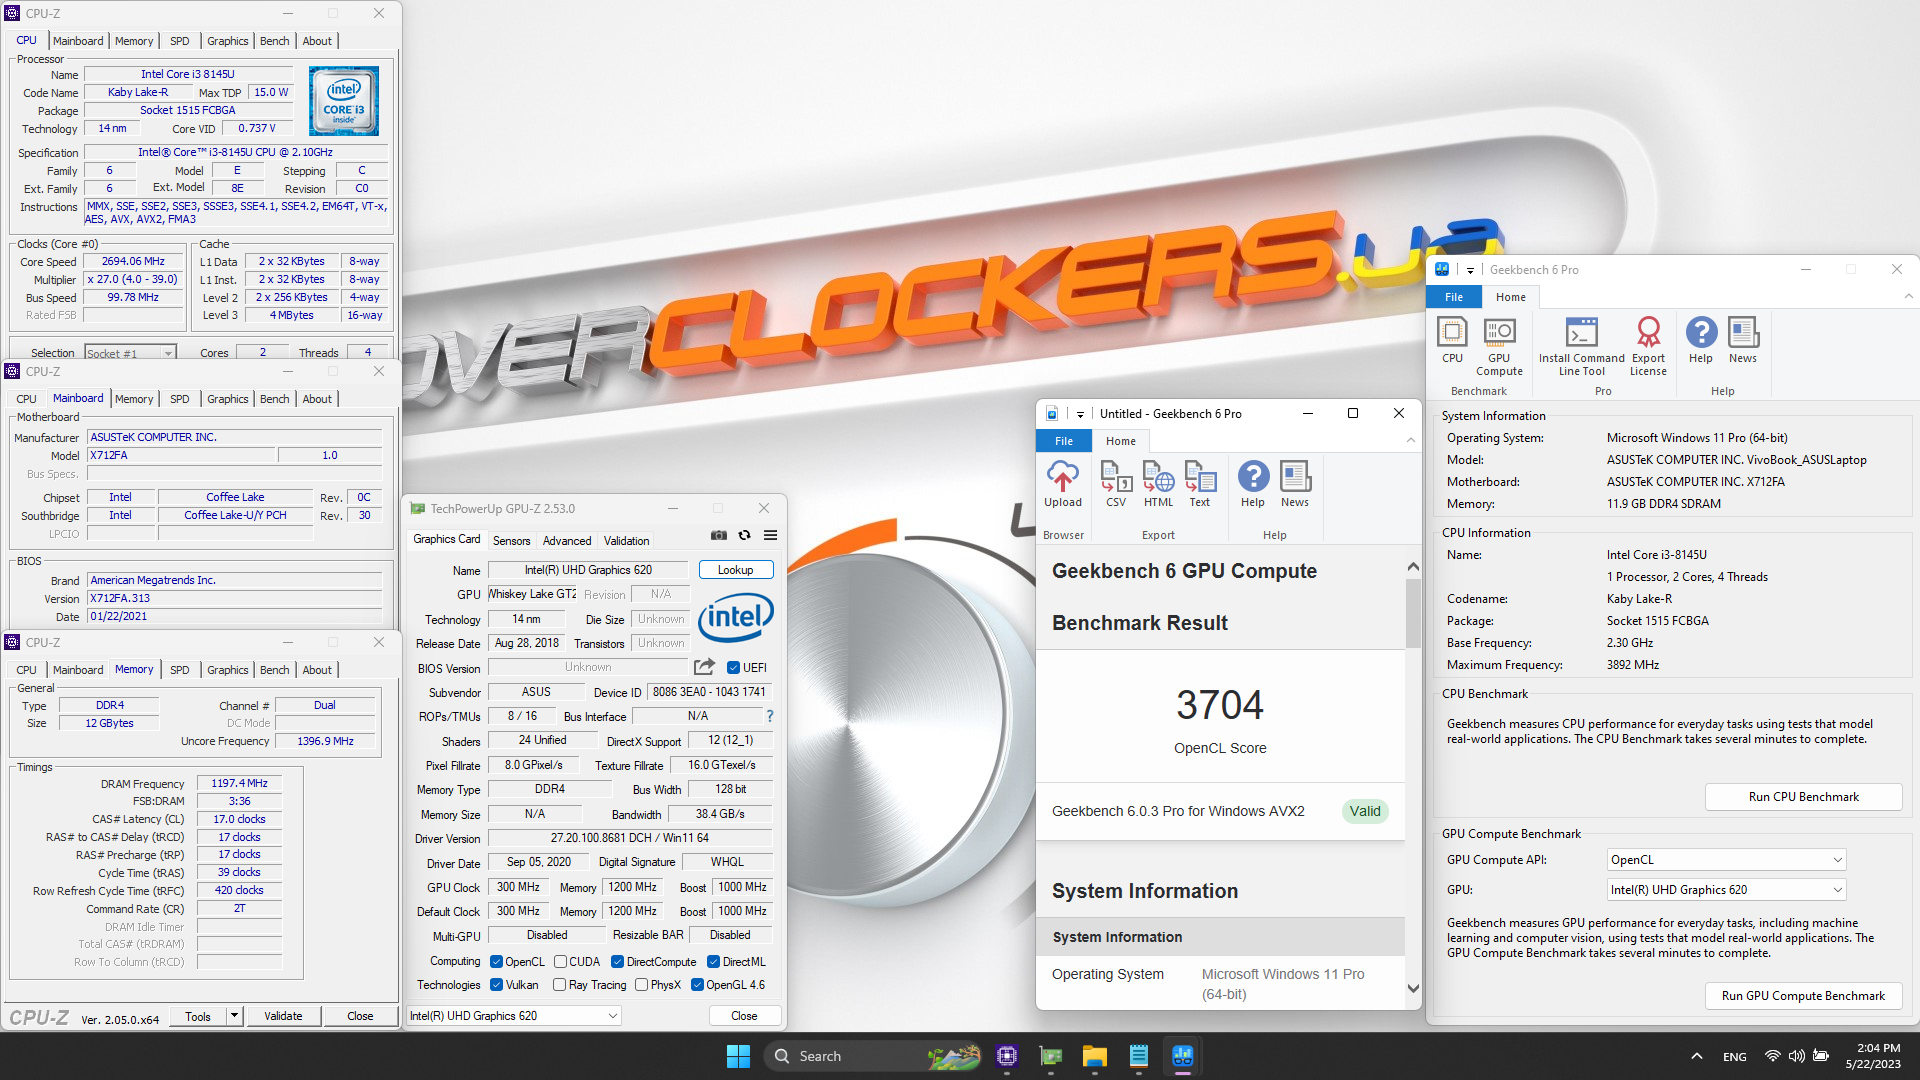This screenshot has width=1920, height=1080.
Task: Open the GPU-Z graphics card selector dropdown
Action: tap(514, 1016)
